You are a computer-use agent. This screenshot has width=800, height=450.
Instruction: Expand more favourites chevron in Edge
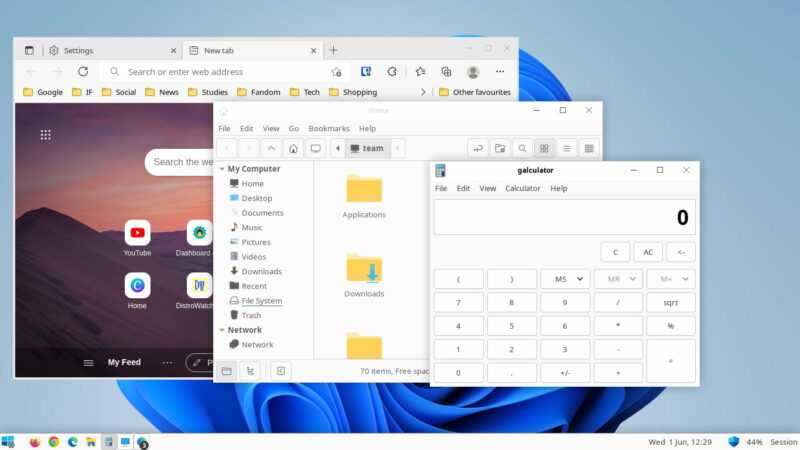pos(423,92)
